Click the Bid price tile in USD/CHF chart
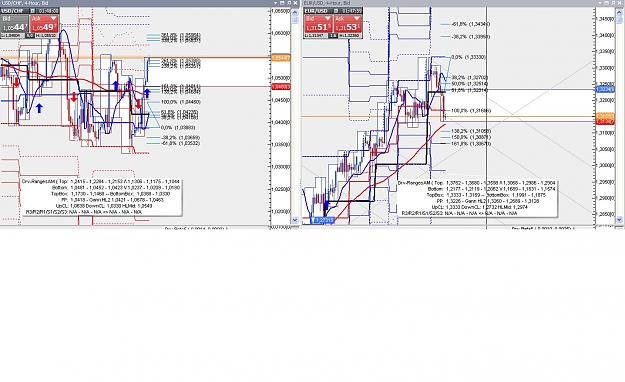Screen dimensions: 625x382 tap(15, 24)
